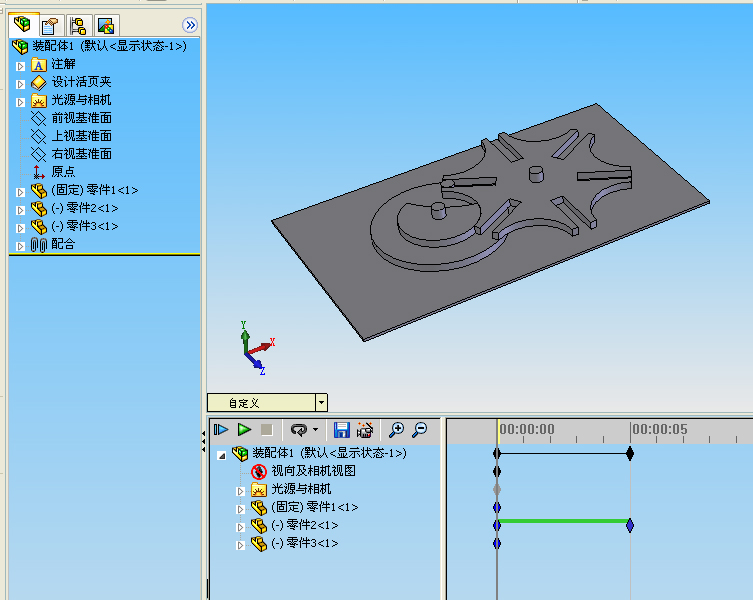Click the 00:00:05 time marker on the ruler

[x=659, y=429]
